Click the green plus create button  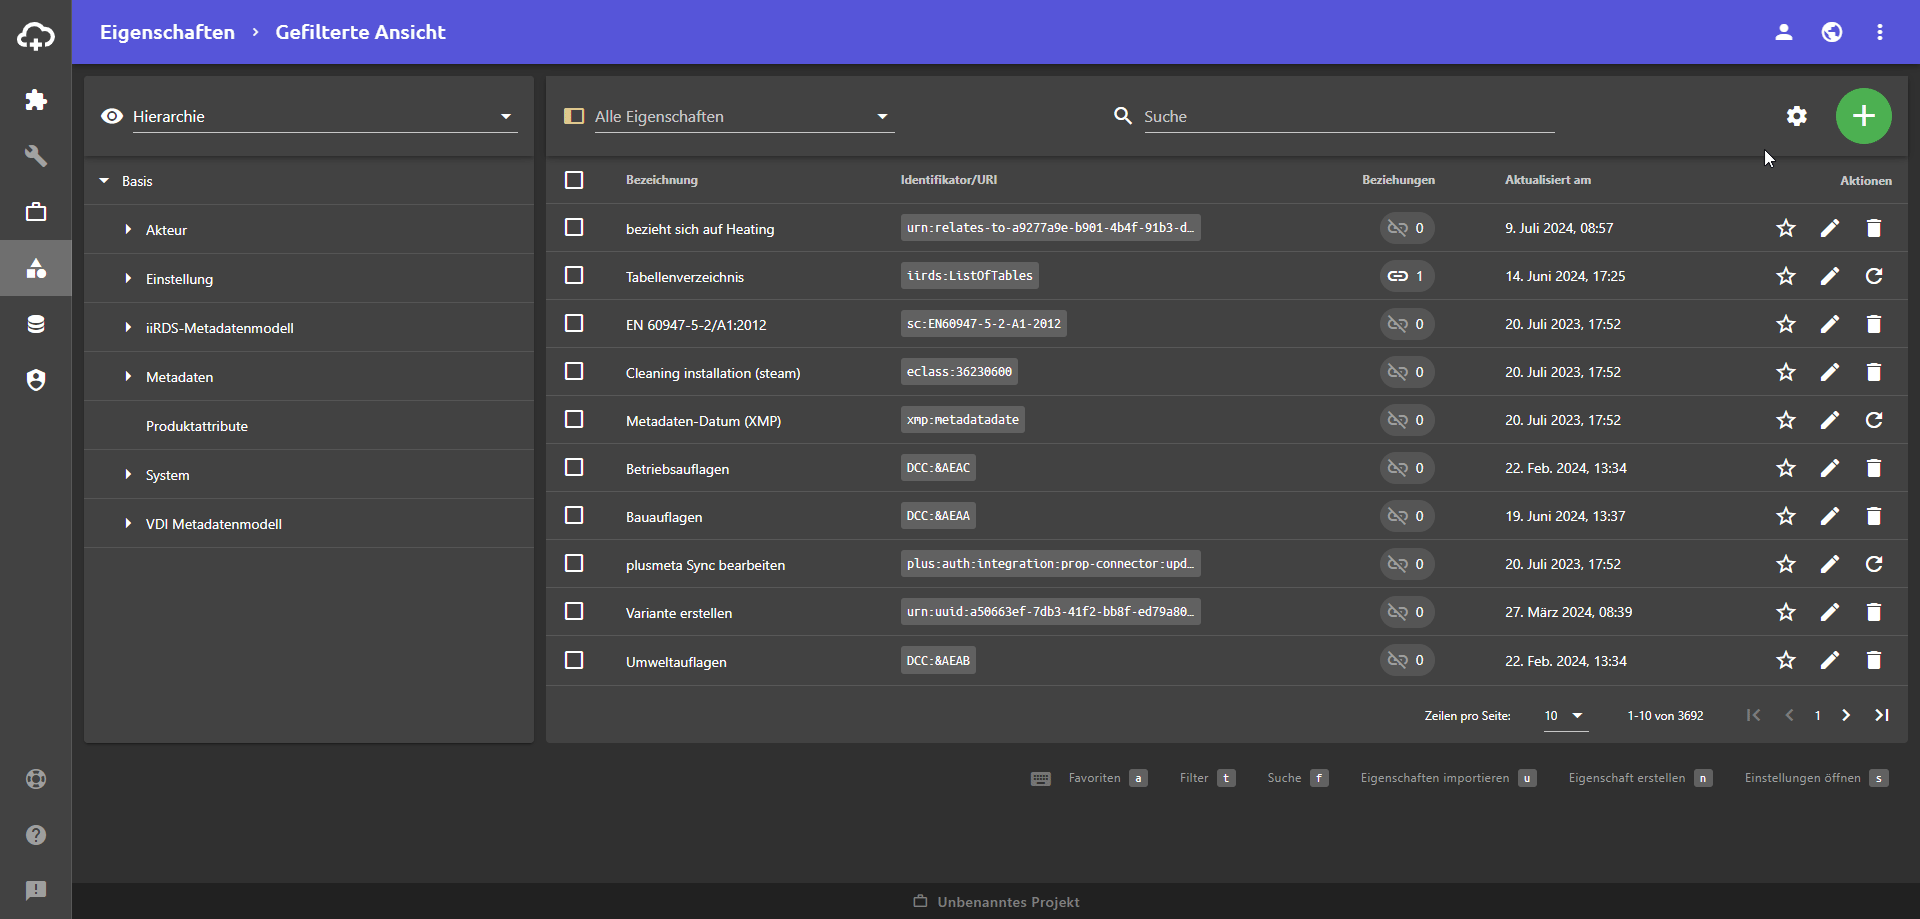click(x=1863, y=116)
